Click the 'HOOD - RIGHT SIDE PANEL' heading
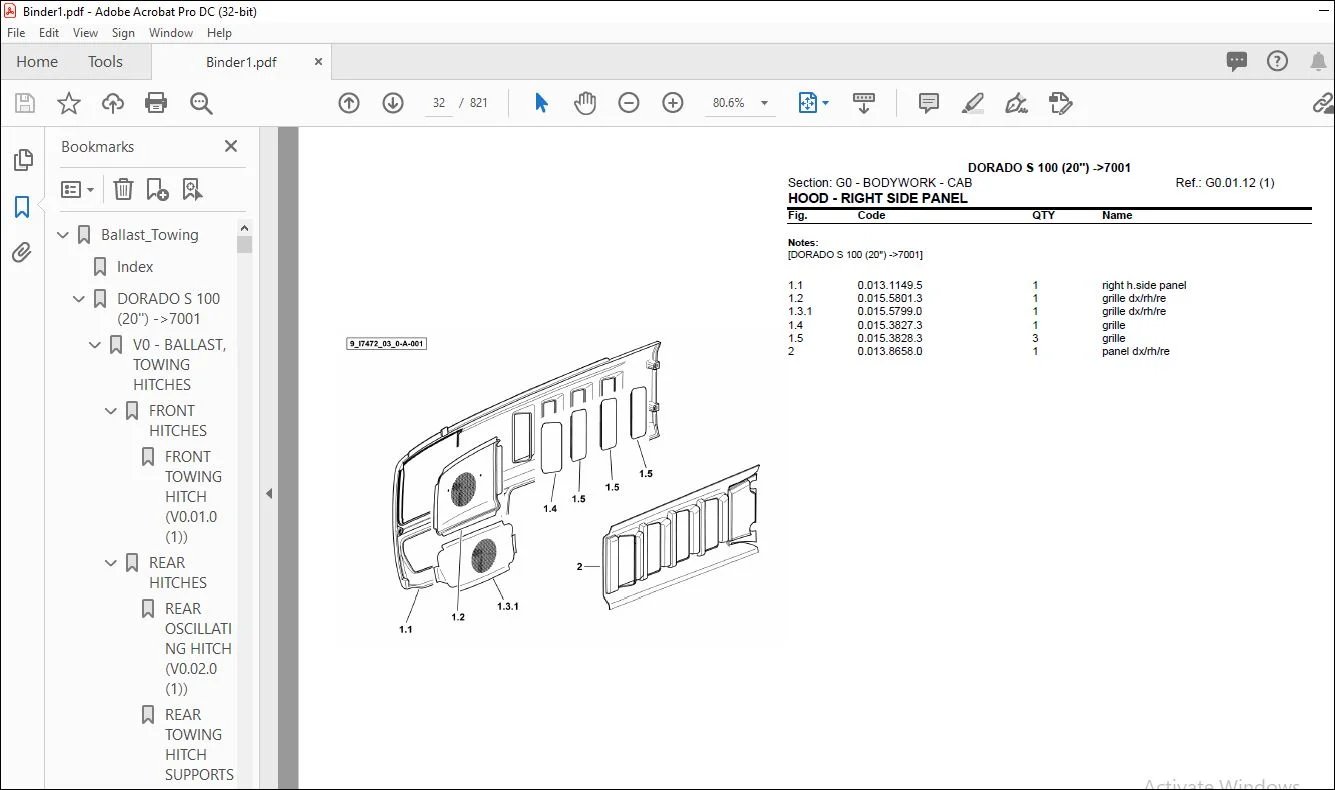This screenshot has height=790, width=1335. [878, 198]
